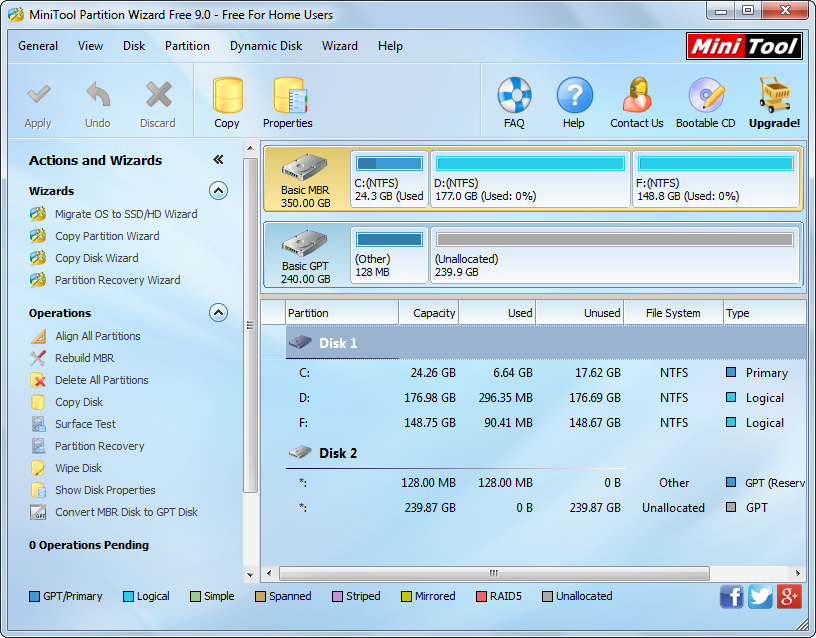Image resolution: width=816 pixels, height=638 pixels.
Task: Open the FAQ lifebuoy icon
Action: 514,95
